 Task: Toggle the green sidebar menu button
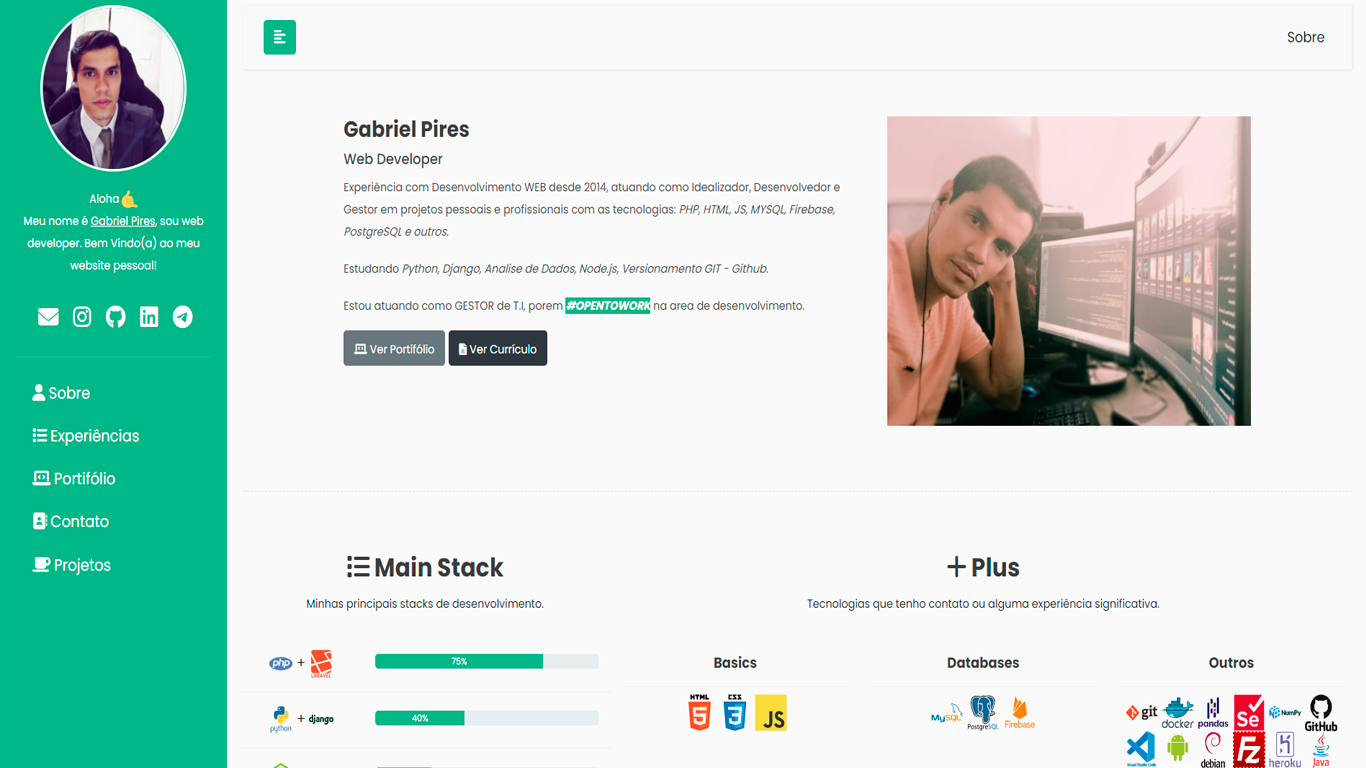pyautogui.click(x=280, y=37)
